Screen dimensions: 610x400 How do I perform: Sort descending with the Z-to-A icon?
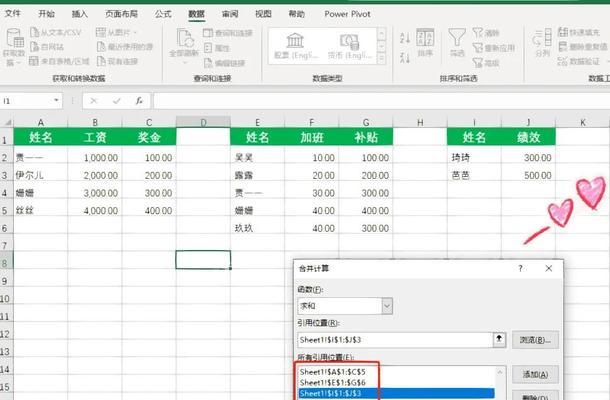pyautogui.click(x=405, y=58)
